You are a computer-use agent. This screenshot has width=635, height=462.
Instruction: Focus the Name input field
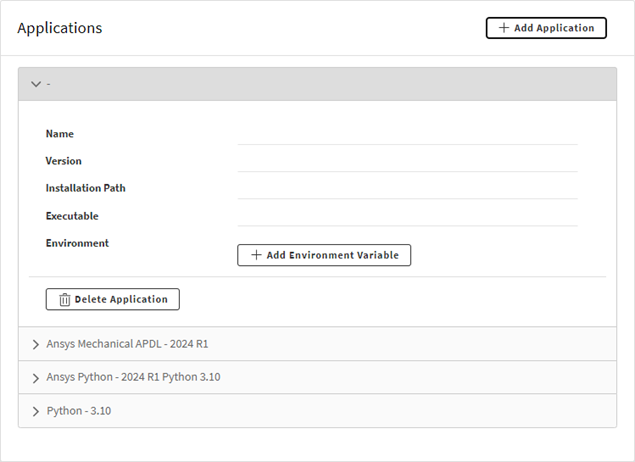click(407, 135)
